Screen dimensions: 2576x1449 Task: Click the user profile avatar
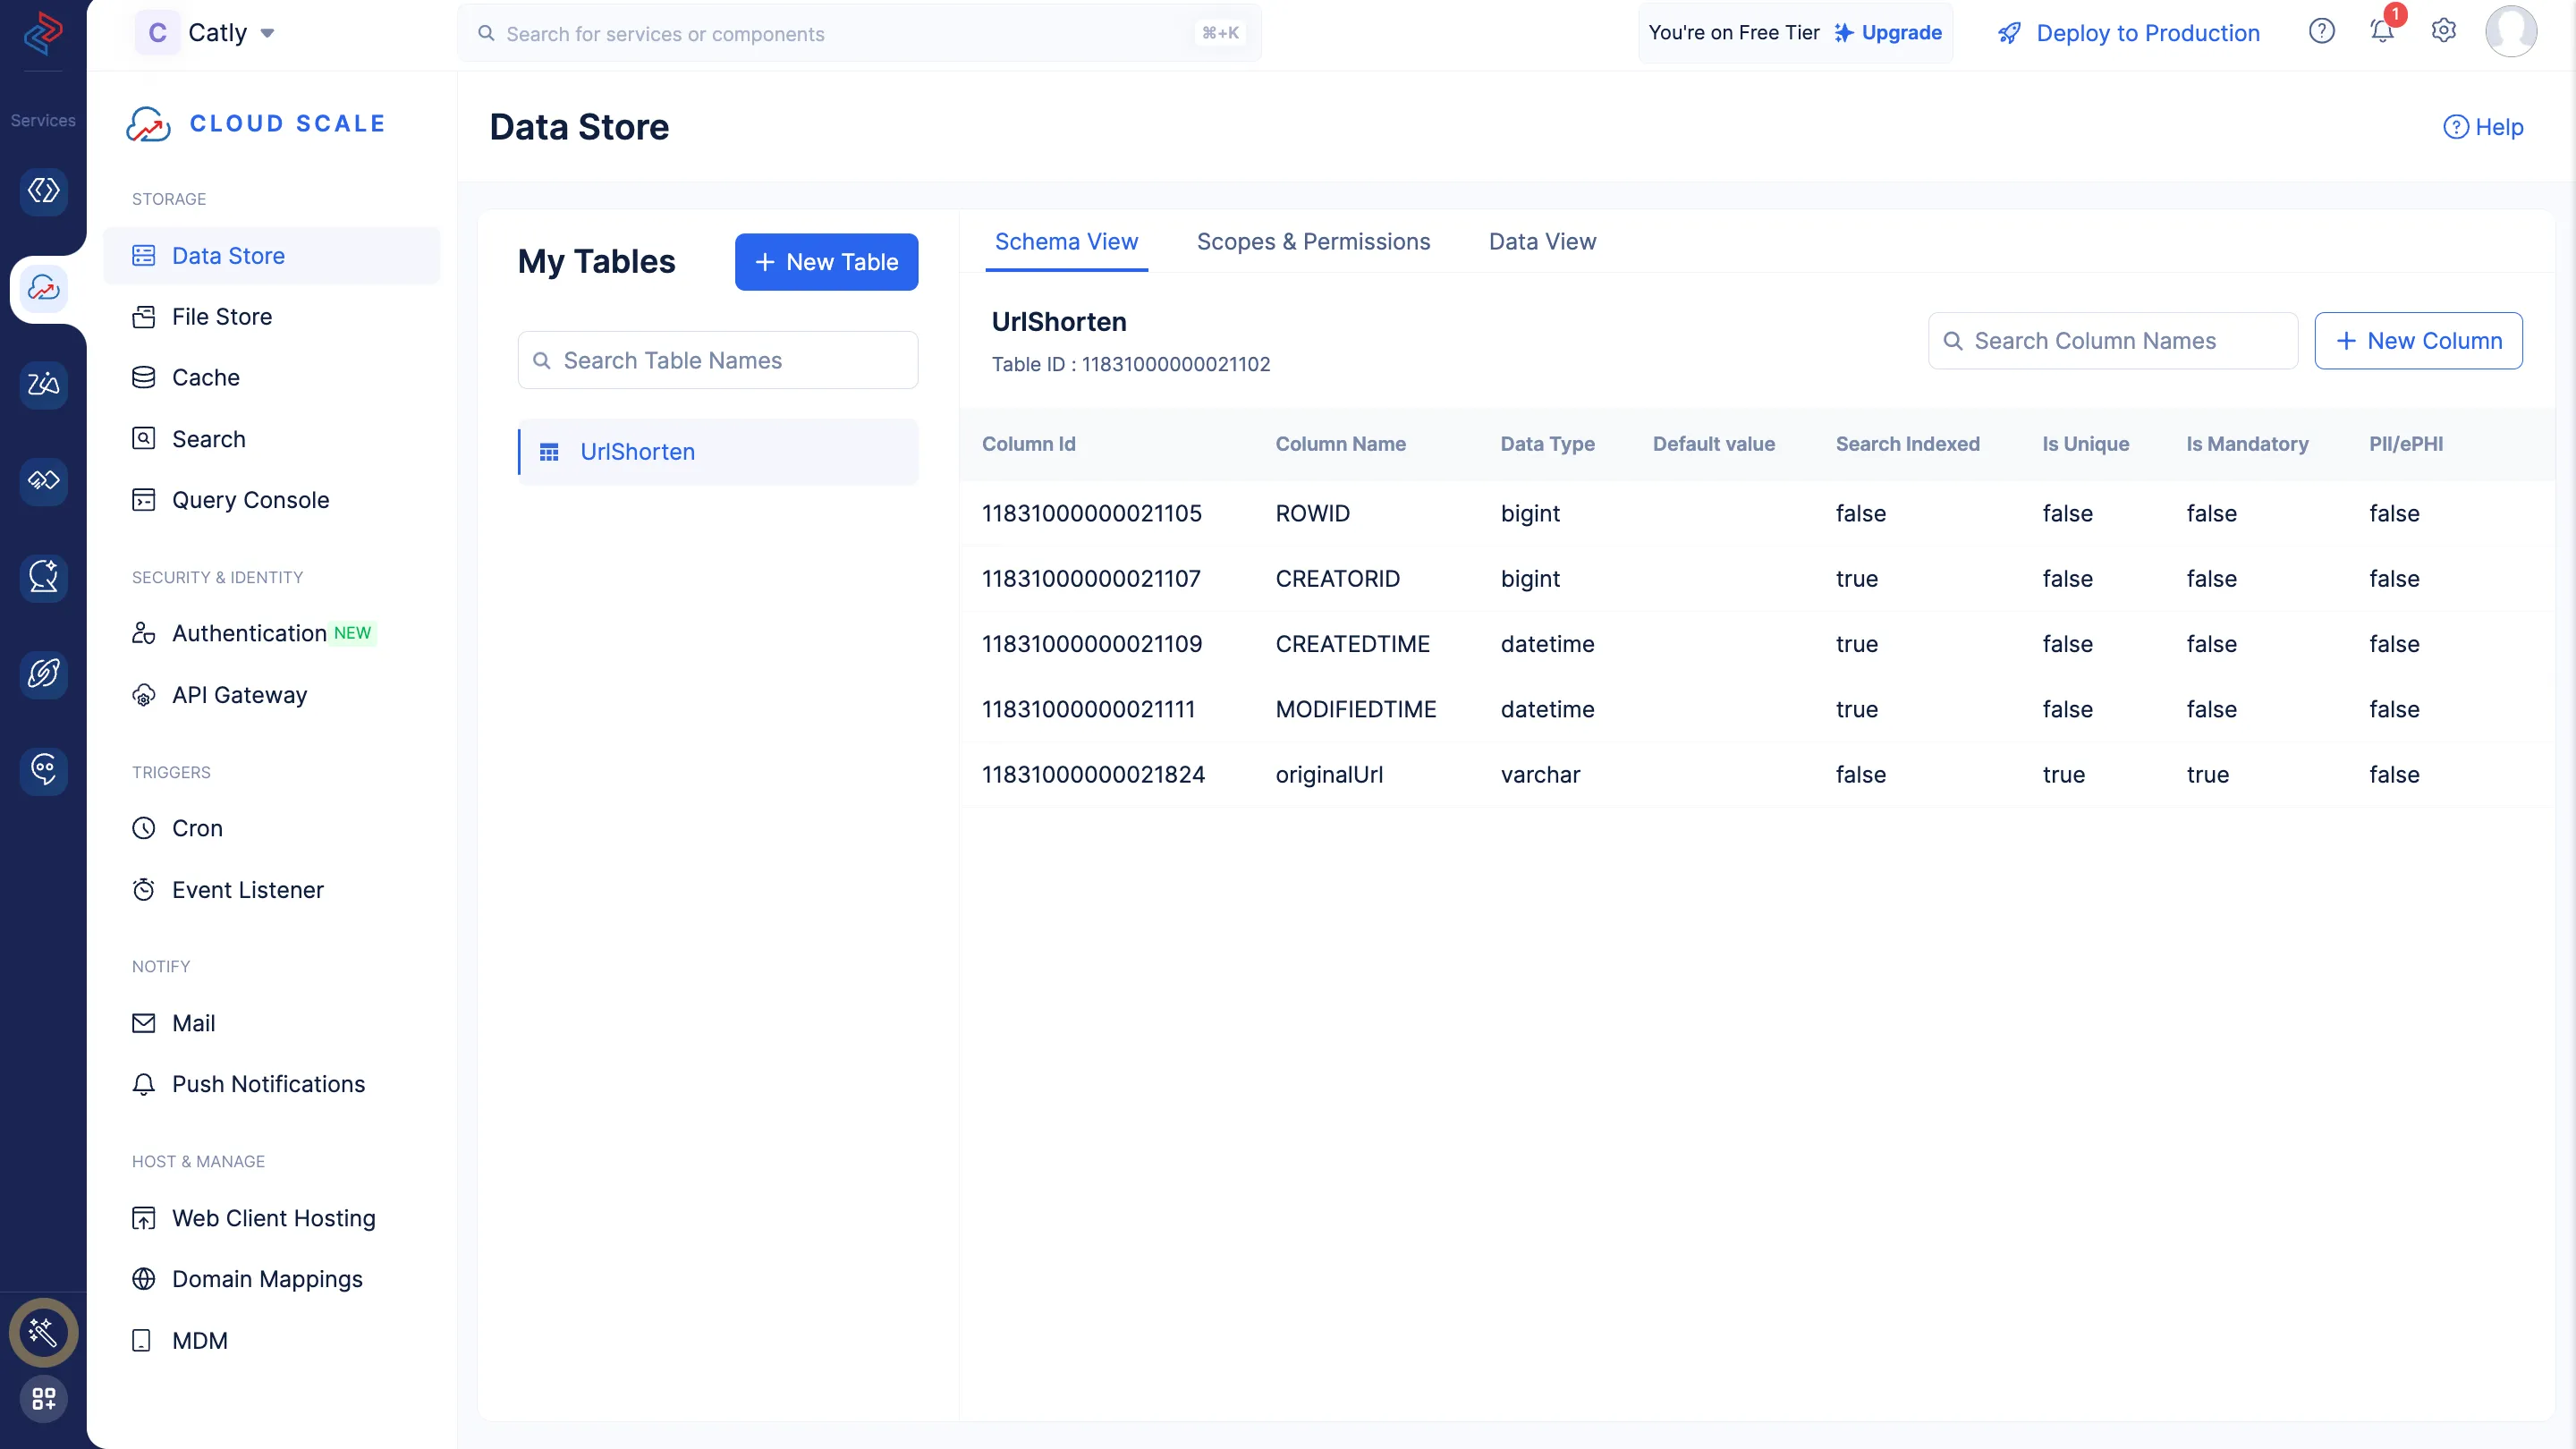click(2510, 32)
